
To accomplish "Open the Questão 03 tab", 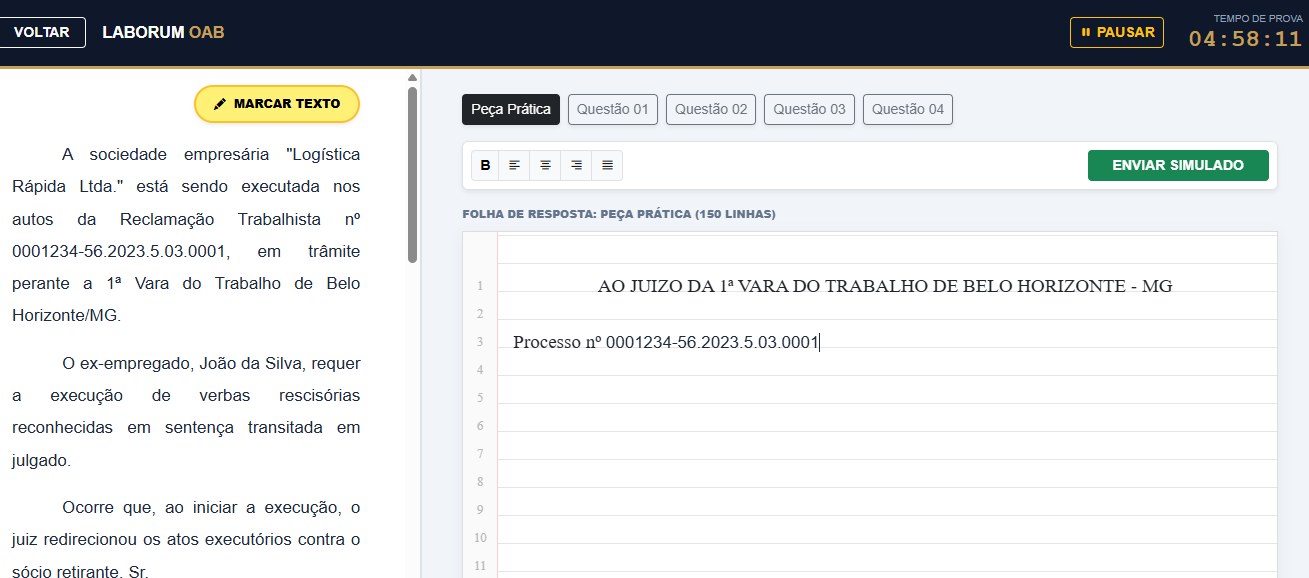I will coord(809,109).
